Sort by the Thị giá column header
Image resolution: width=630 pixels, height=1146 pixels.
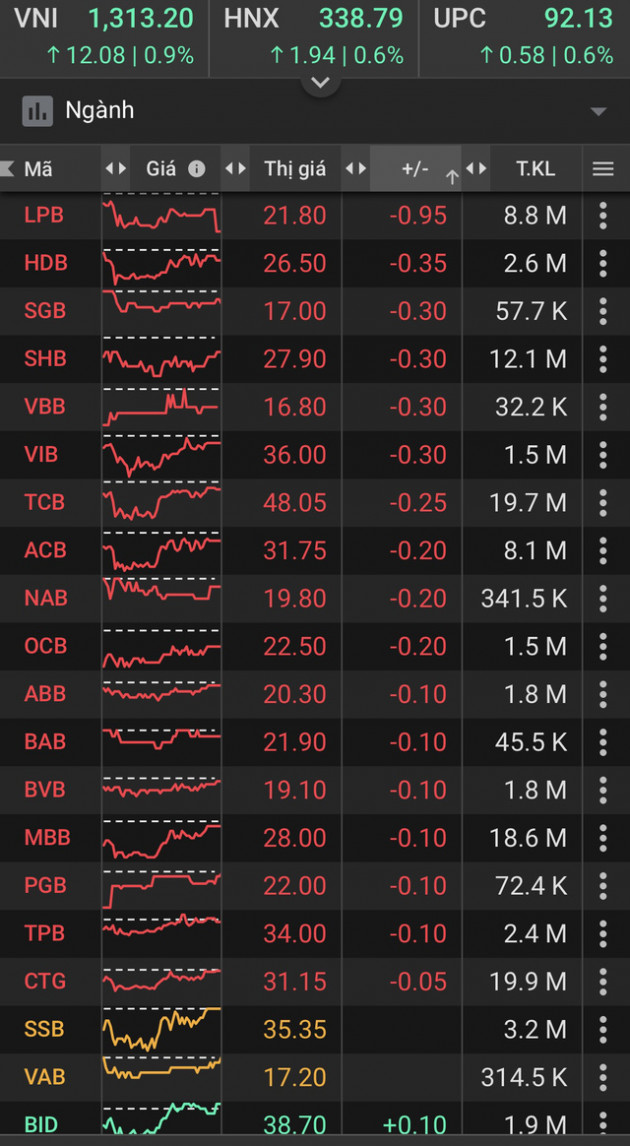(295, 169)
